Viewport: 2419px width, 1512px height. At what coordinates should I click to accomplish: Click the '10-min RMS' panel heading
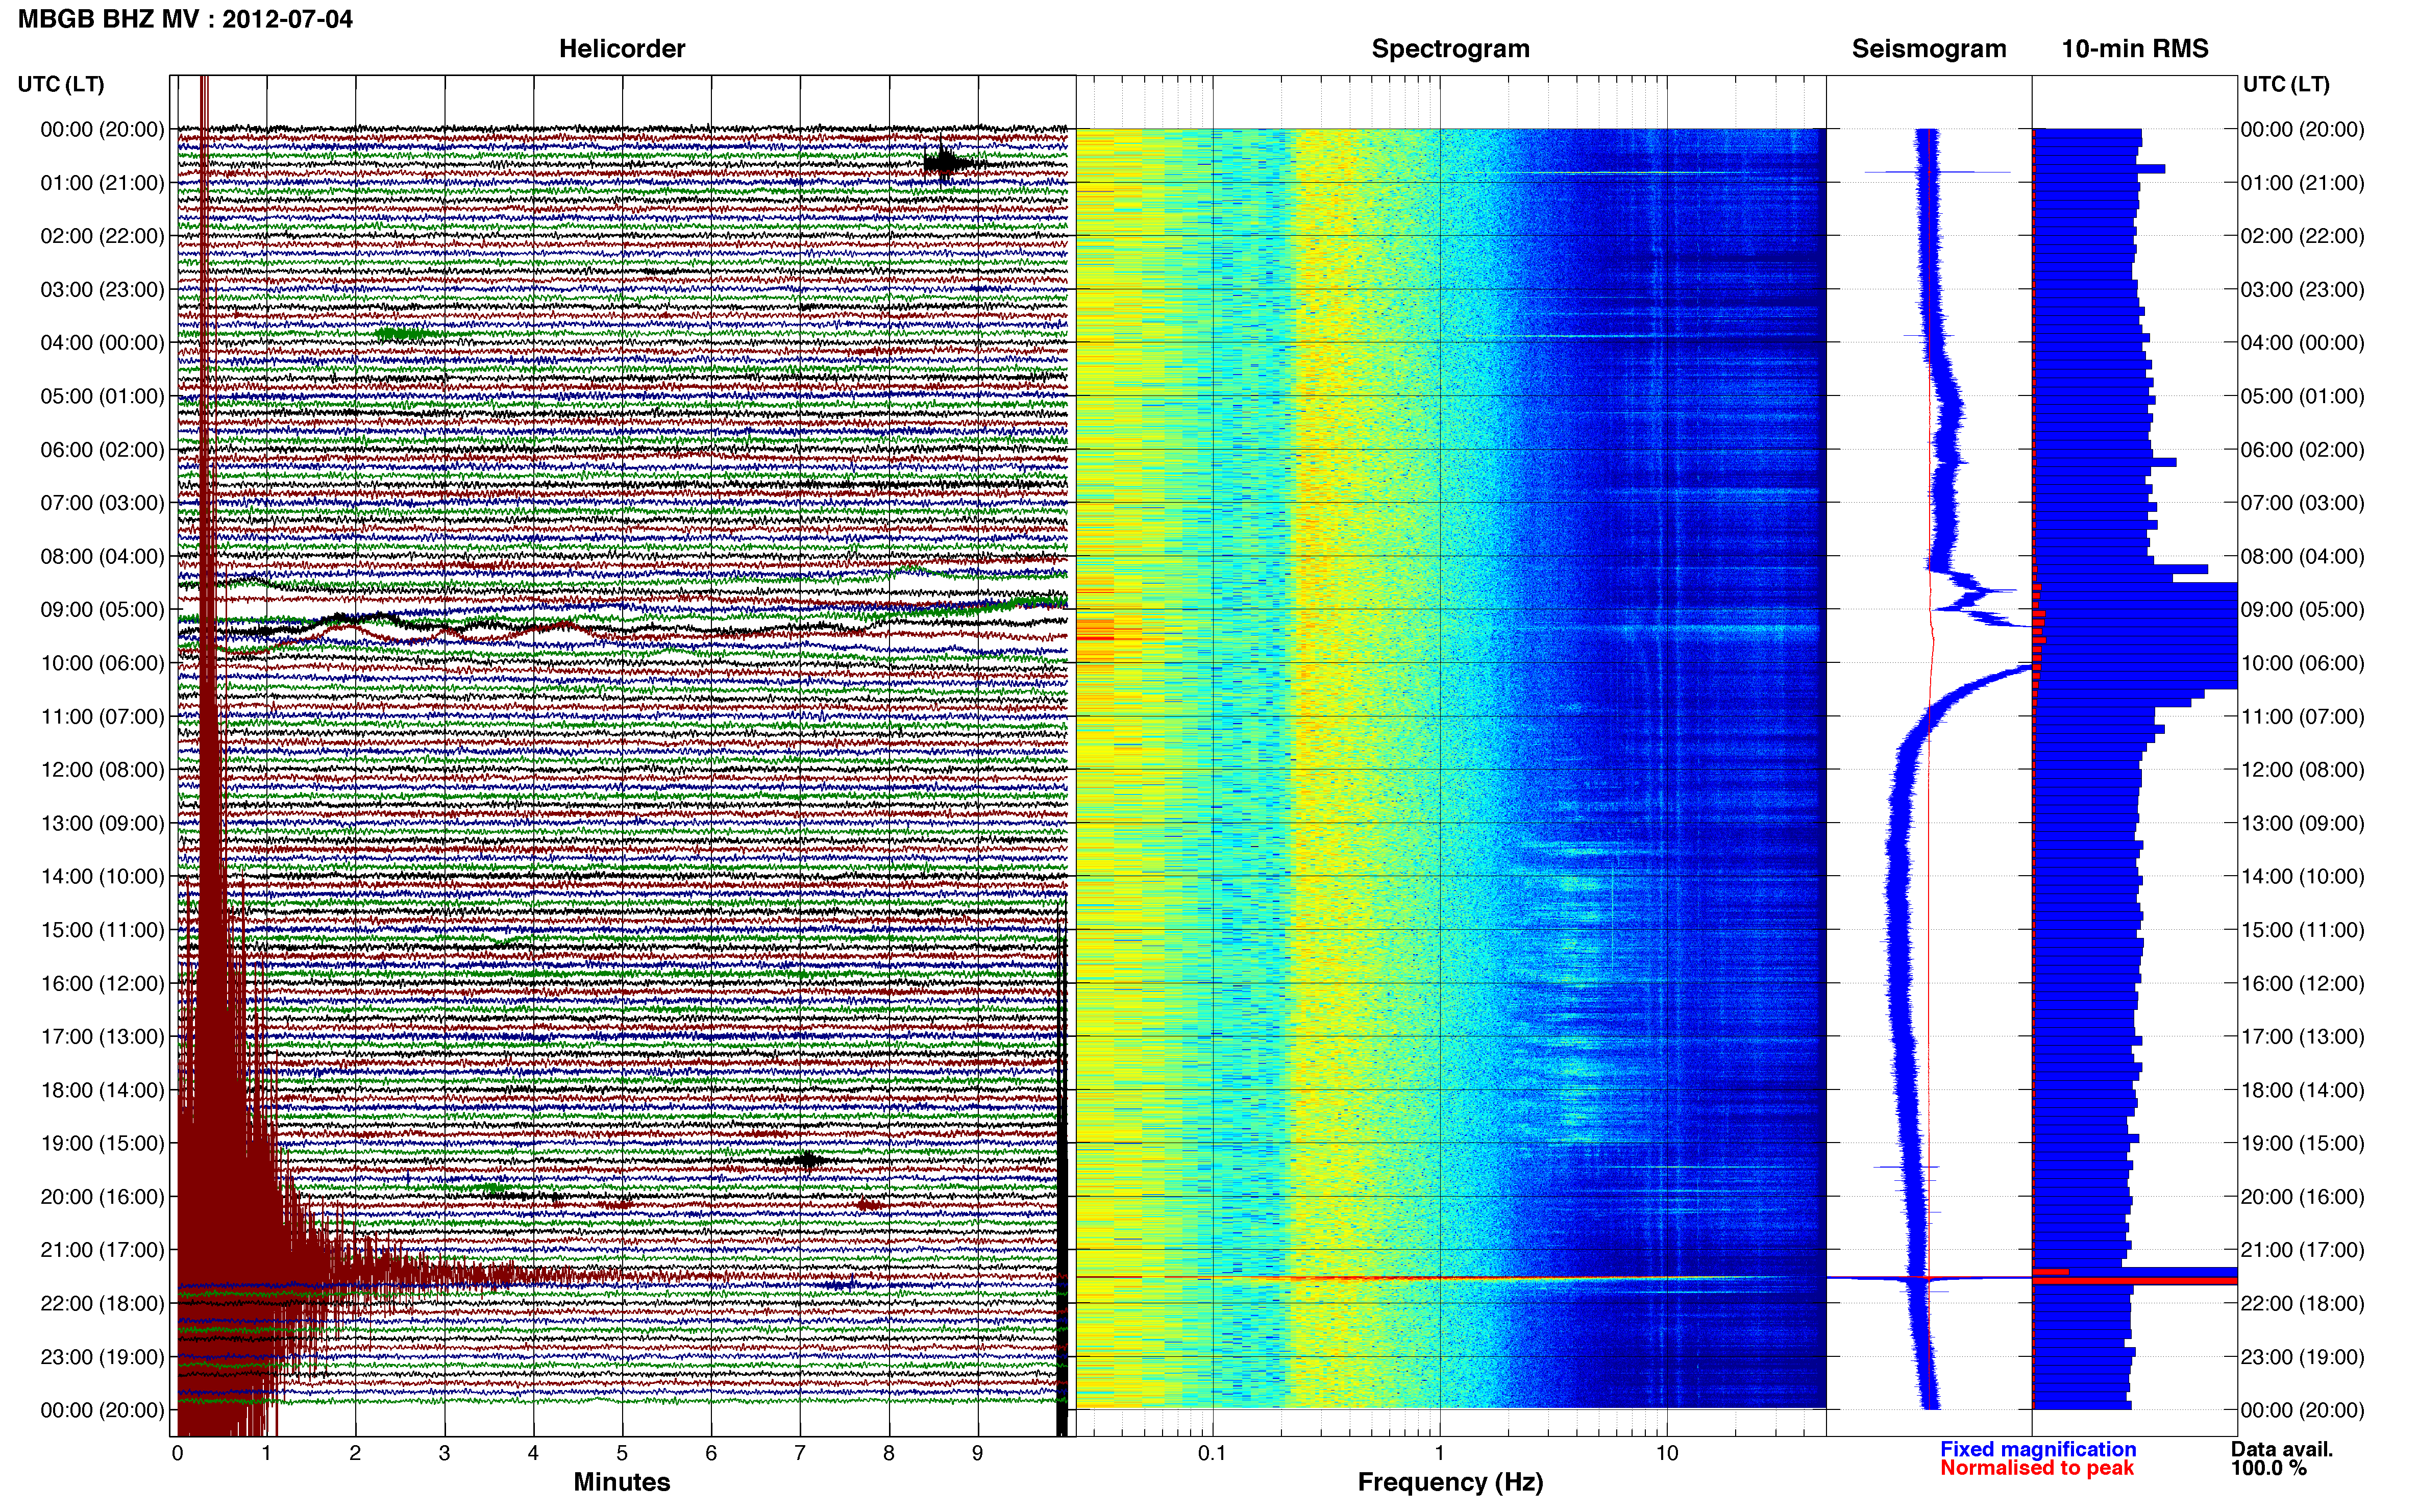tap(2135, 49)
